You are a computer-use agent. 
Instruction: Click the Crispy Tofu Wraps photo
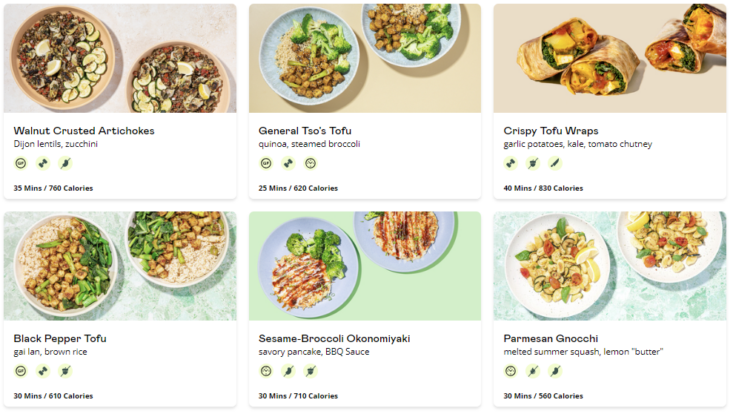(609, 58)
